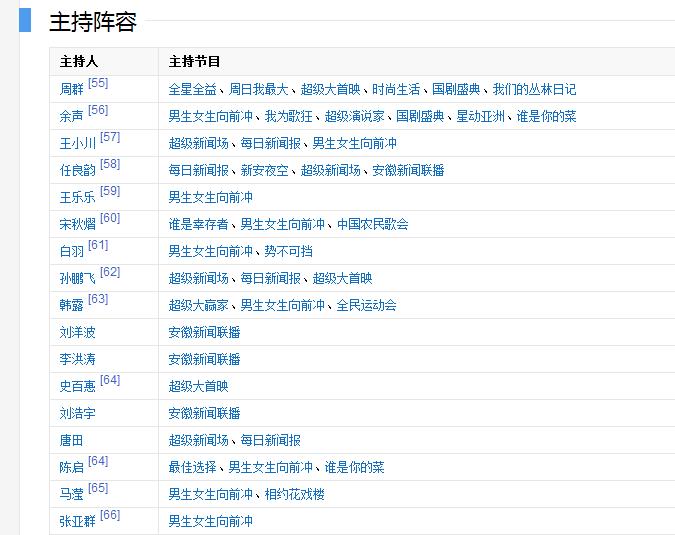675x535 pixels.
Task: Open 谁是幸存者 program link
Action: 198,224
